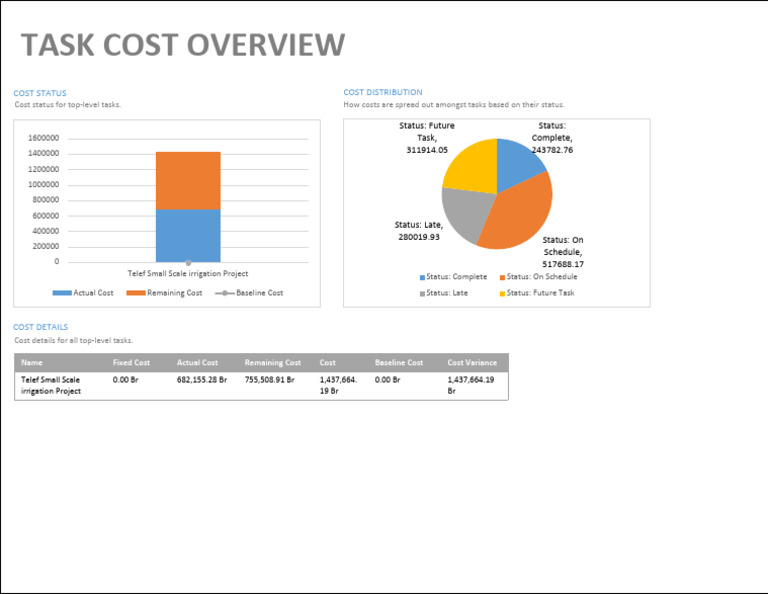Viewport: 768px width, 594px height.
Task: Click the 'Status: Future Task' pie legend entry
Action: click(537, 293)
